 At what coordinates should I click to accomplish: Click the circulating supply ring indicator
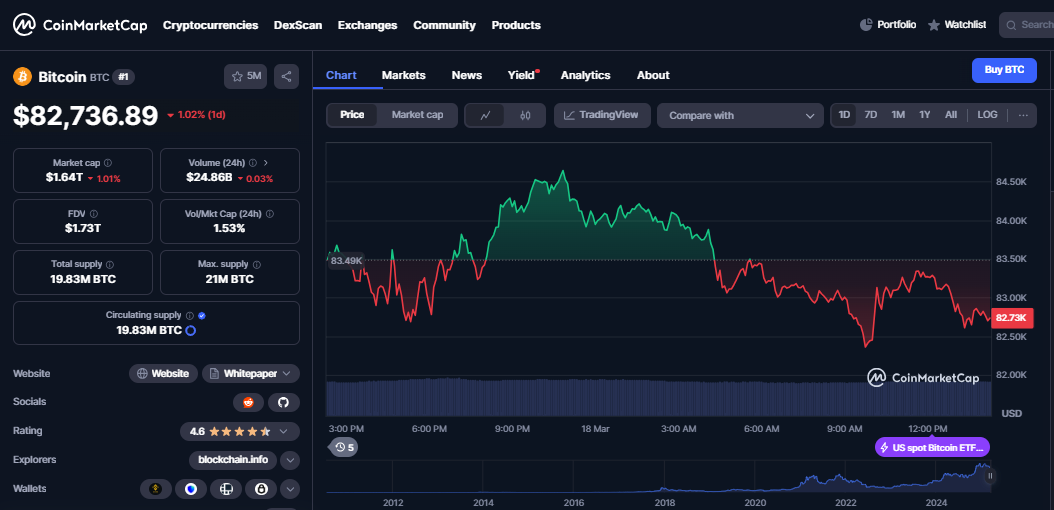[x=190, y=331]
